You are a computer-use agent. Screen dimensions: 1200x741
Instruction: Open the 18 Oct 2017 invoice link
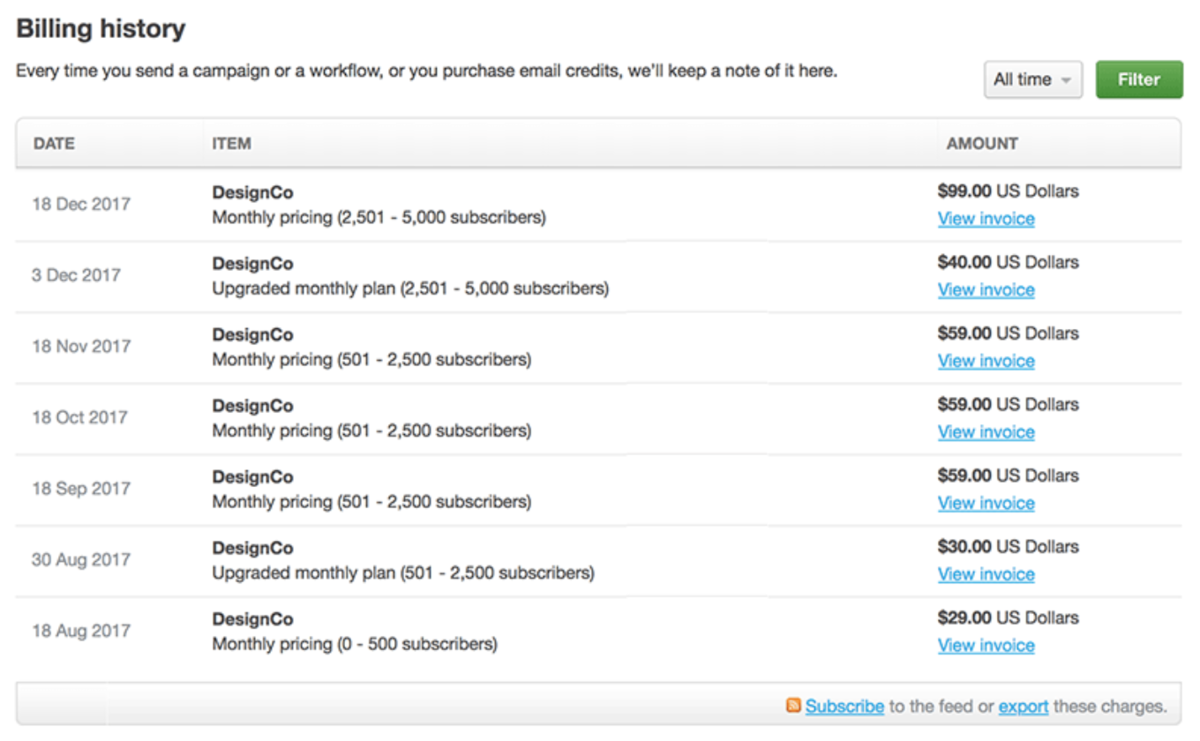point(985,432)
